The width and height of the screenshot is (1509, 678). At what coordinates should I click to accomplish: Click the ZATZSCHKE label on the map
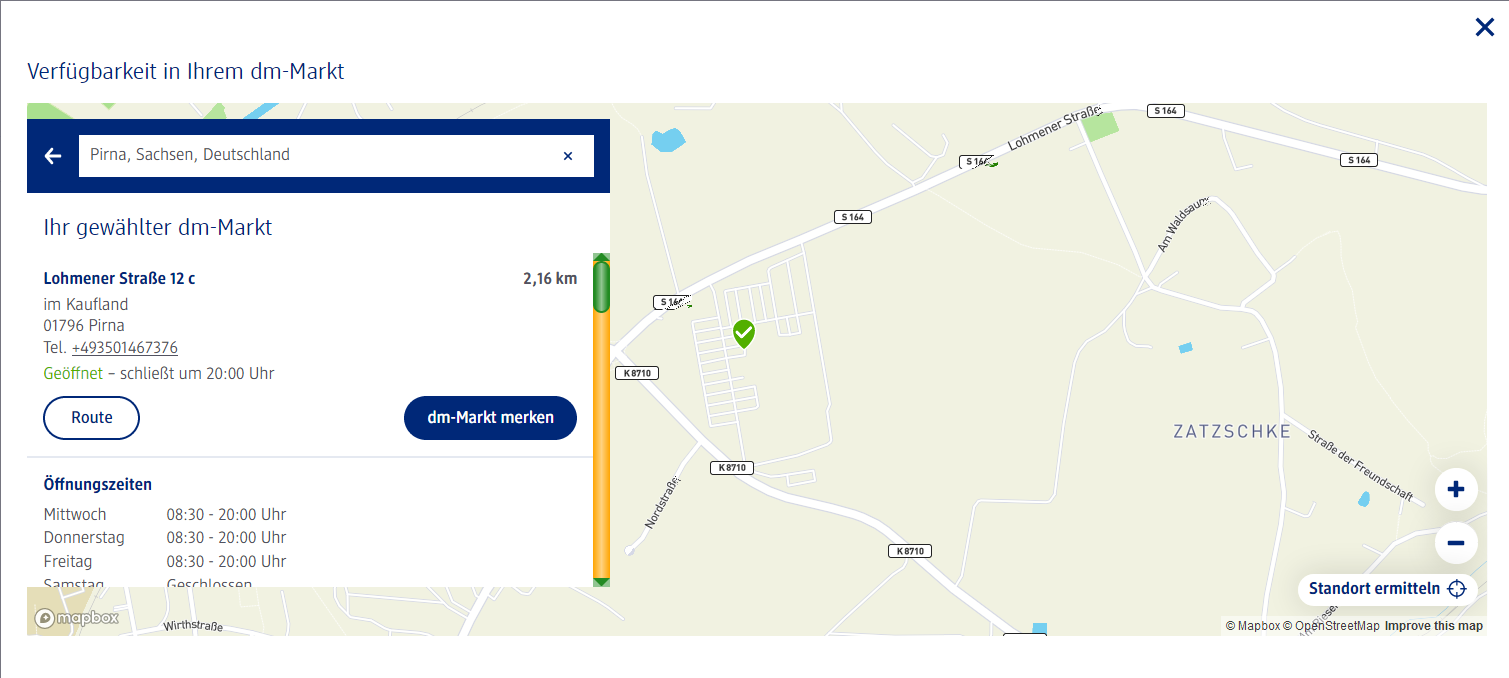click(1232, 432)
